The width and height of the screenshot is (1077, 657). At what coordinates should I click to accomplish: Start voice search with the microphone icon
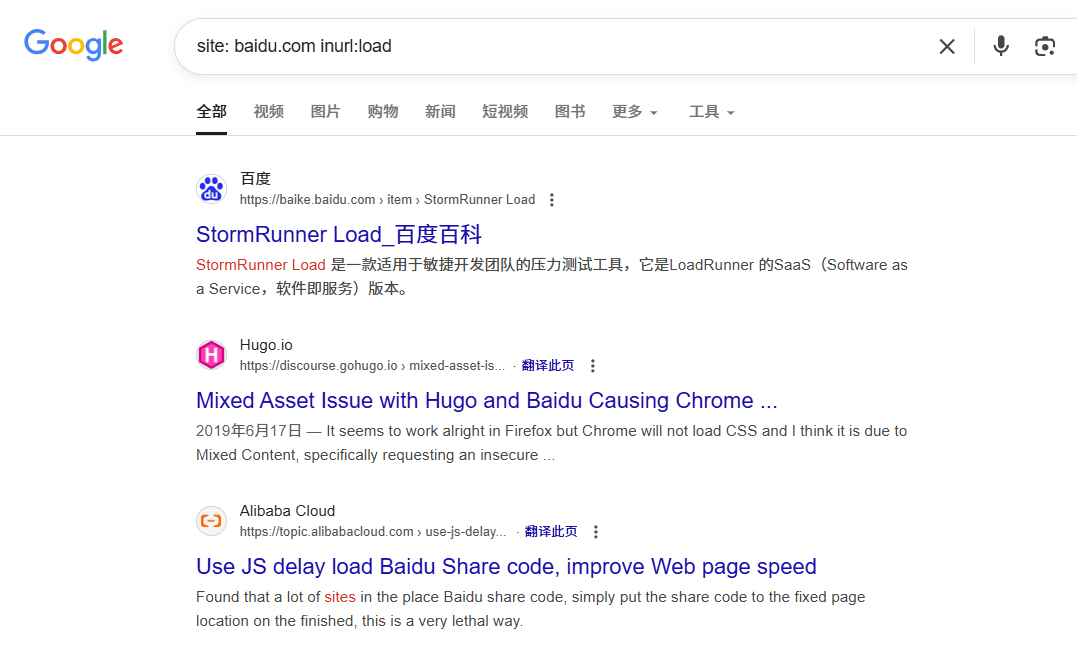(x=1001, y=46)
